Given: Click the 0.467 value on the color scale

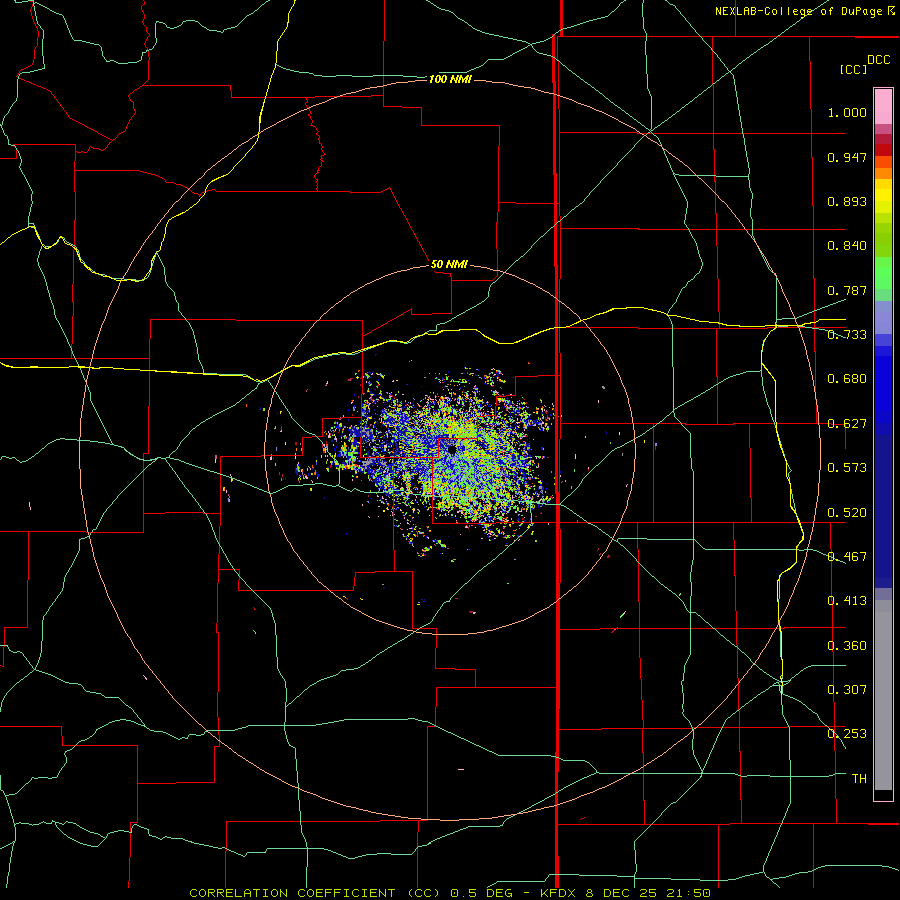Looking at the screenshot, I should (x=847, y=556).
